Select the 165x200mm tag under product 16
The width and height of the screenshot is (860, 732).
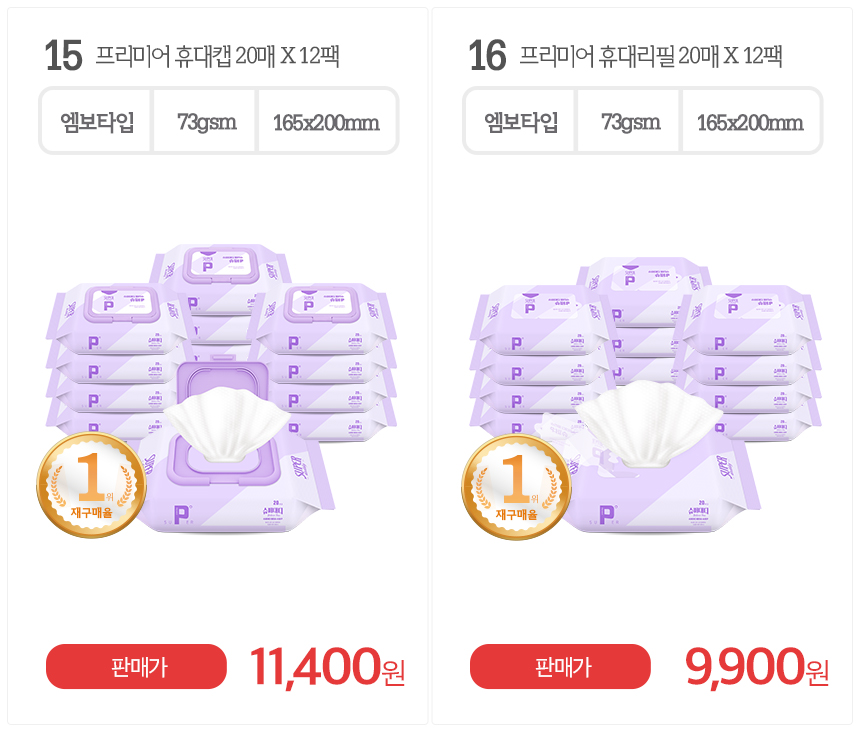(750, 122)
